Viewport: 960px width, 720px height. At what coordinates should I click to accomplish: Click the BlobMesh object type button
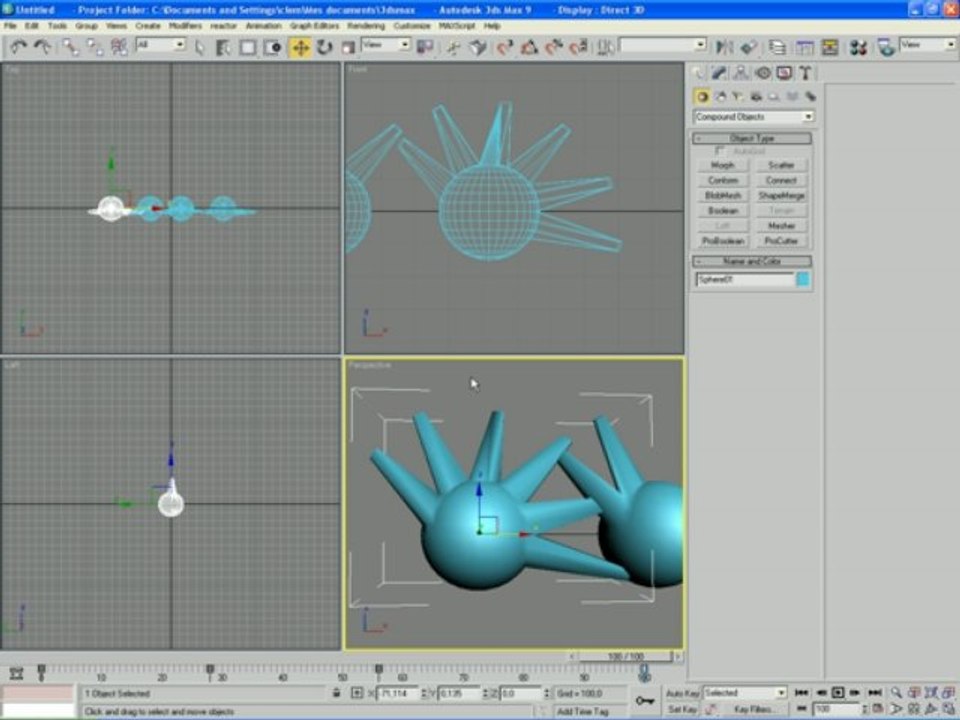[x=722, y=196]
